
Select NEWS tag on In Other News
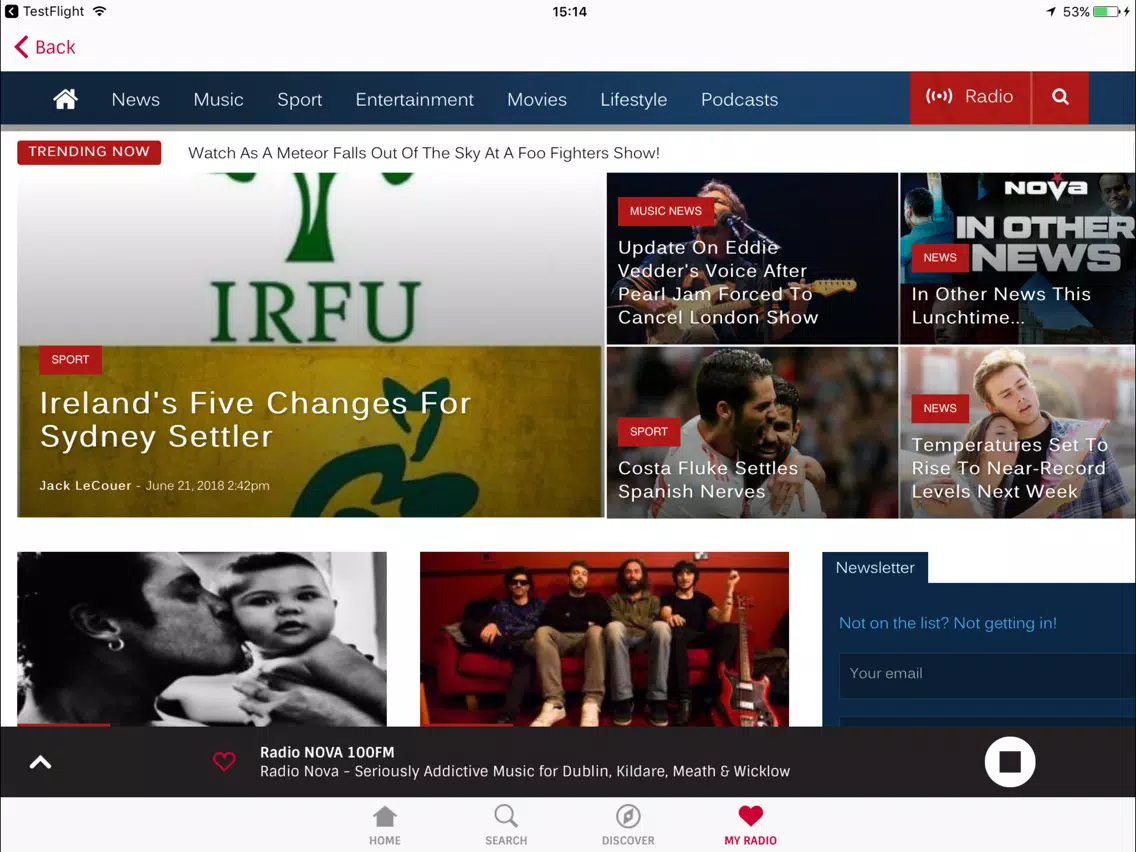tap(940, 258)
